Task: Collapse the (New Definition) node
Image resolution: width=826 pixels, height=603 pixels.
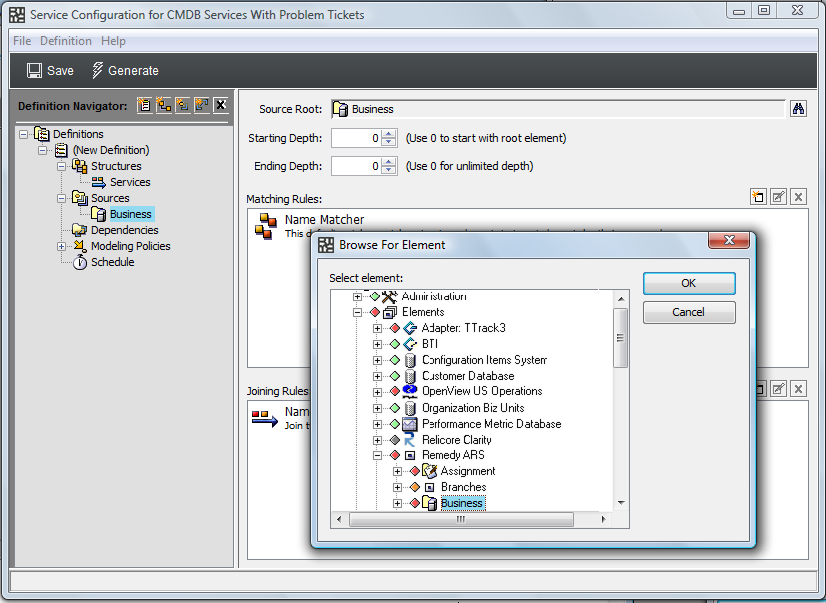Action: tap(43, 151)
